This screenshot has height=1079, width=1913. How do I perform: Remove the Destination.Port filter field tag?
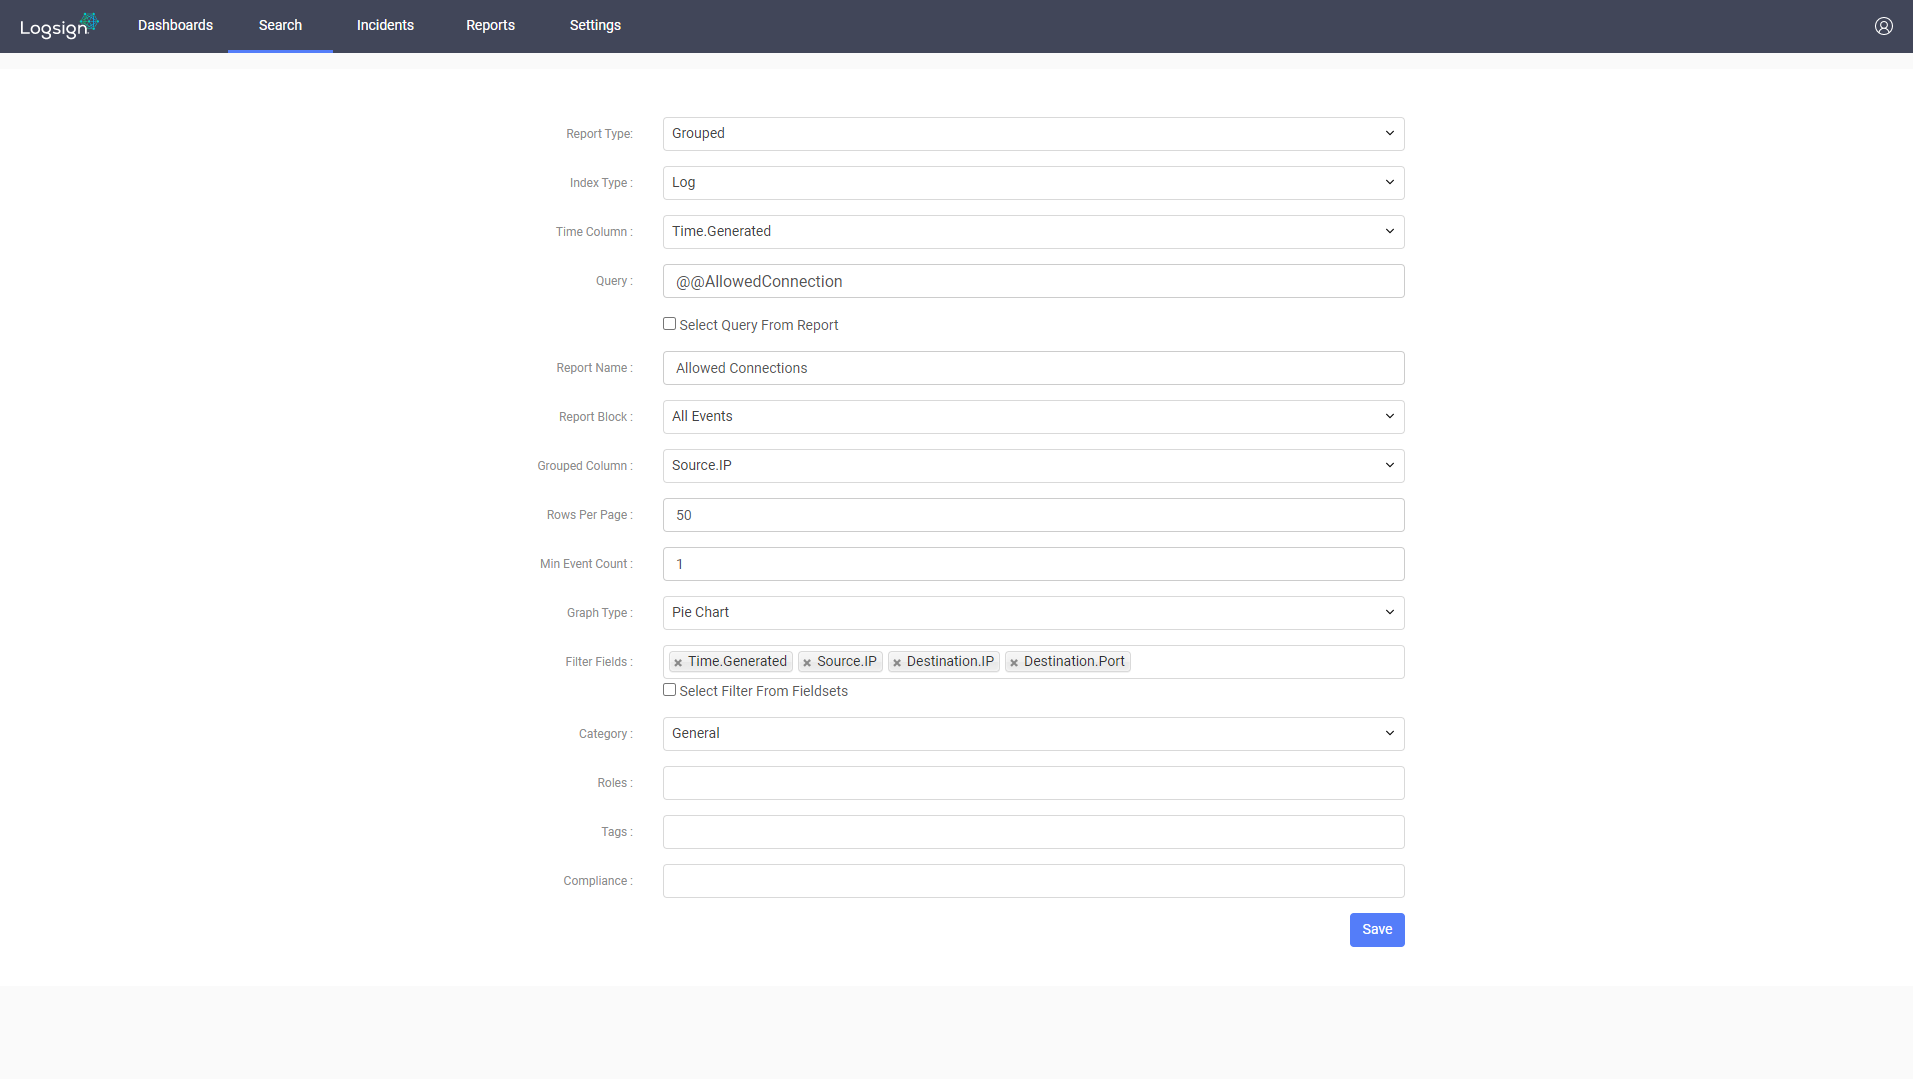(x=1014, y=662)
